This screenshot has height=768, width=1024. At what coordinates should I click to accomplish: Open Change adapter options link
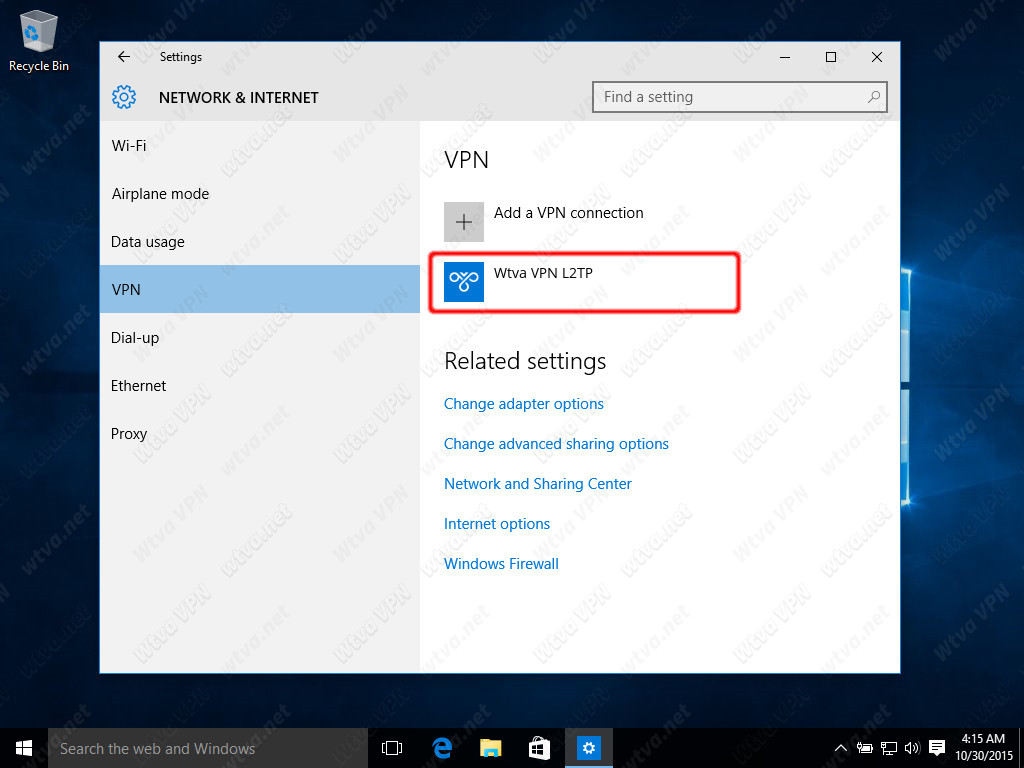(x=524, y=404)
